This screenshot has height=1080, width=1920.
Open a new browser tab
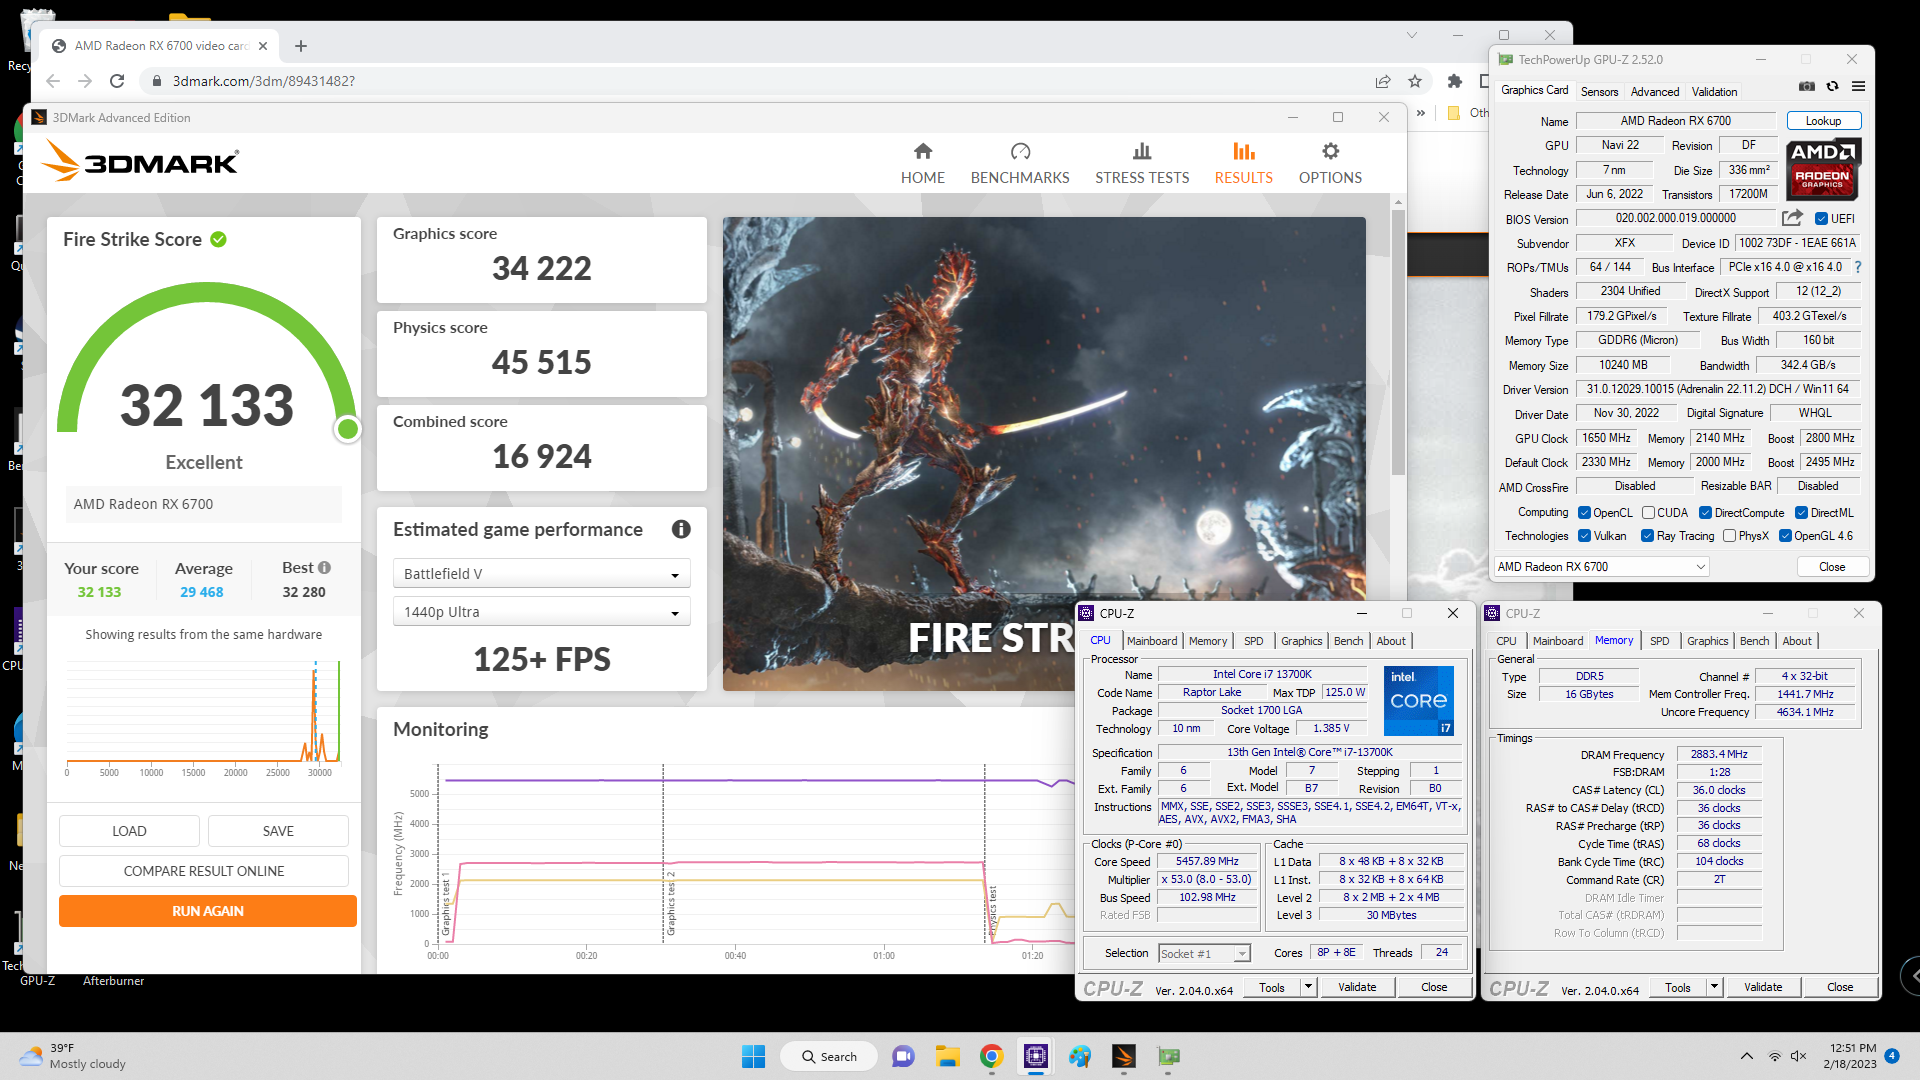(x=301, y=46)
